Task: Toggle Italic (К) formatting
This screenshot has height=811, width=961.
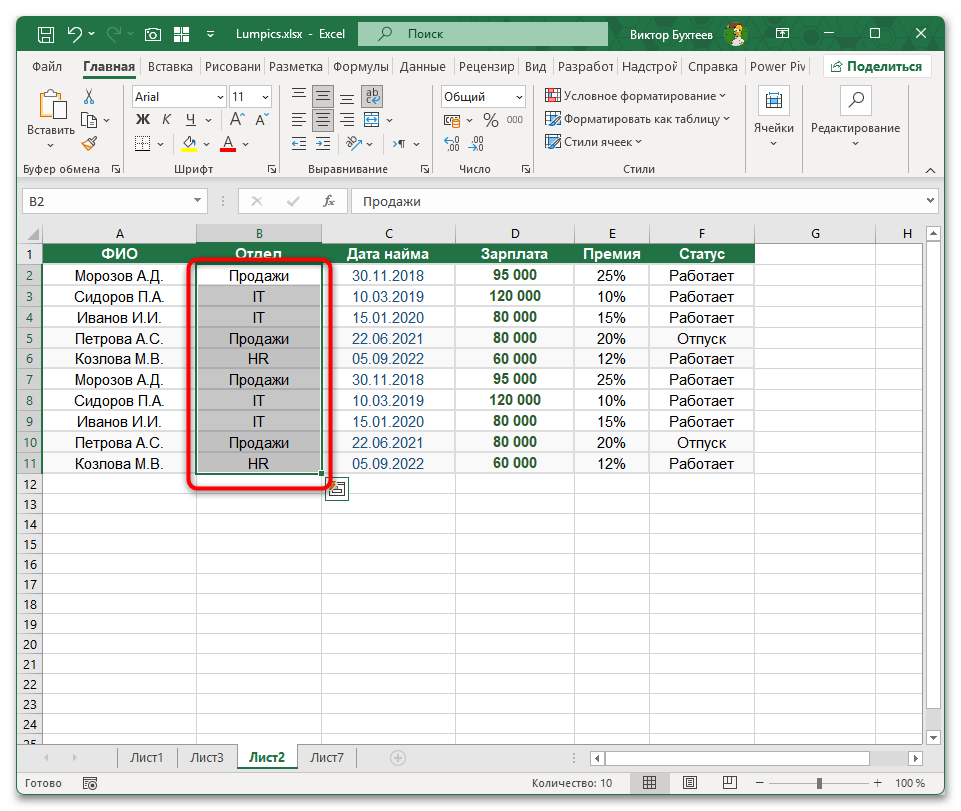Action: click(167, 120)
